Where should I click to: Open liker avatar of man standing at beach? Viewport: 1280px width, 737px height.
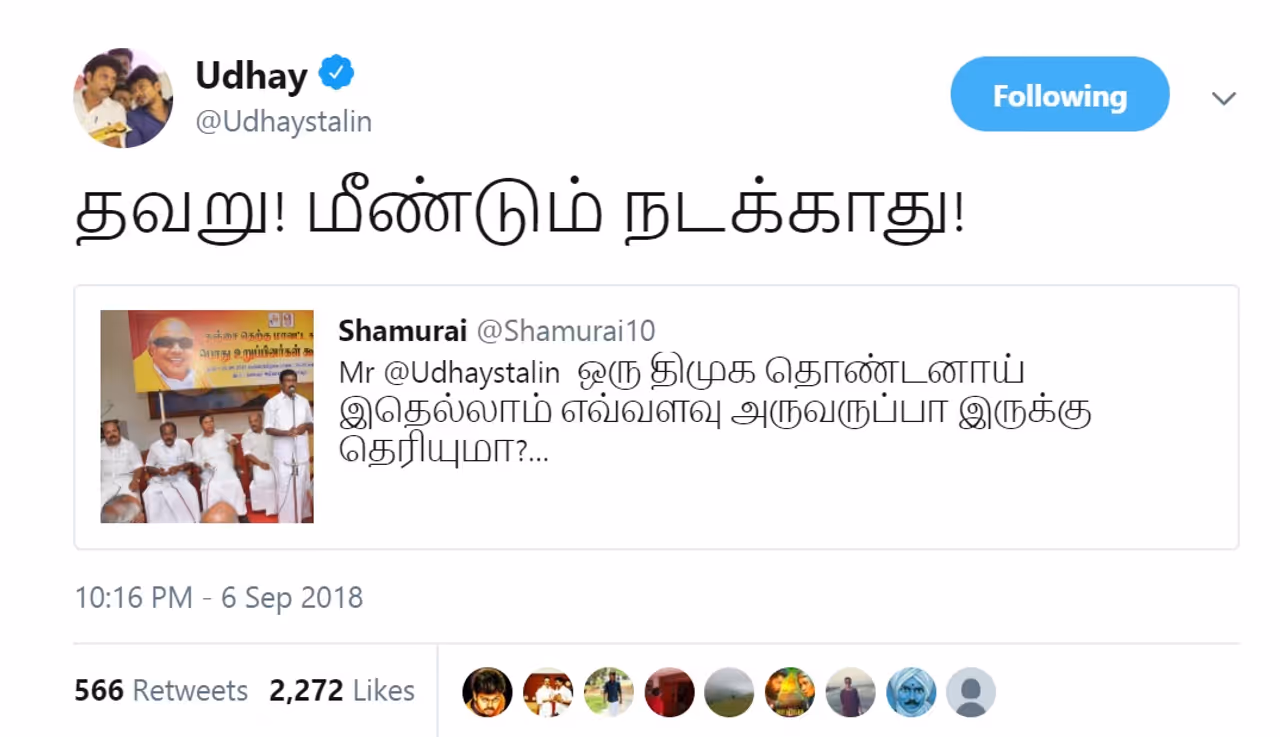[850, 692]
